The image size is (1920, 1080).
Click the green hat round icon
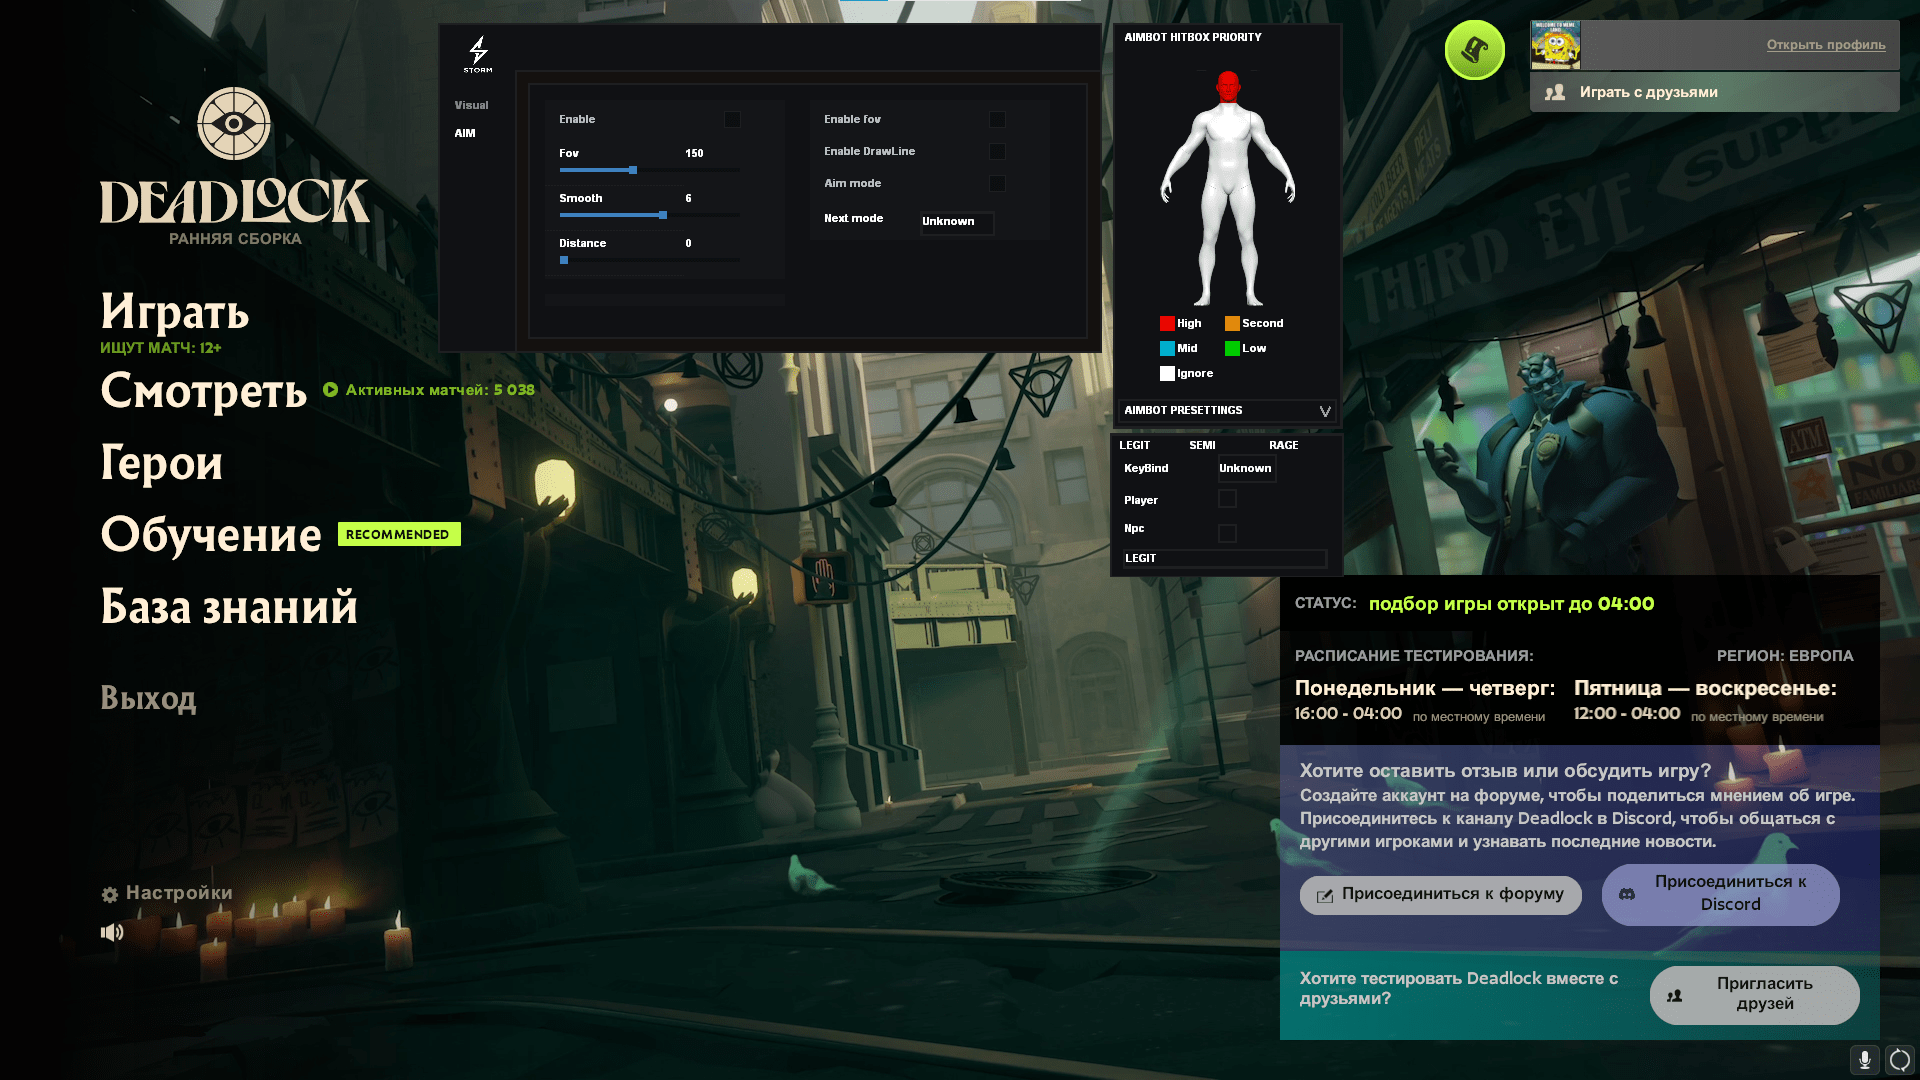1474,50
